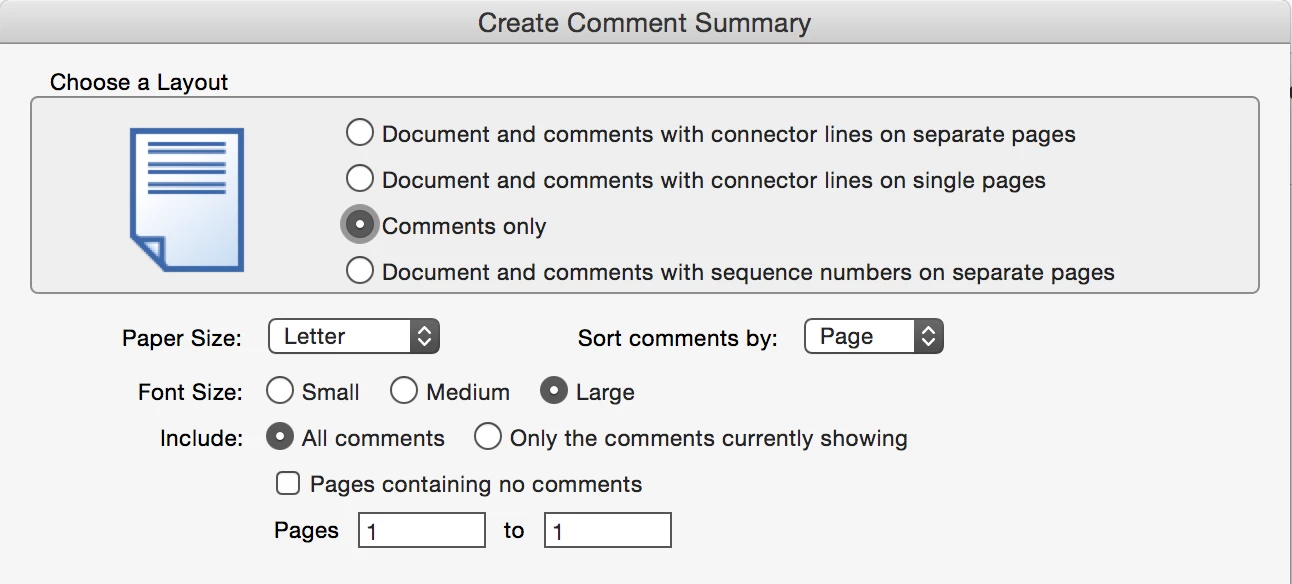Open the Paper Size dropdown showing Letter
This screenshot has width=1292, height=584.
pos(340,337)
